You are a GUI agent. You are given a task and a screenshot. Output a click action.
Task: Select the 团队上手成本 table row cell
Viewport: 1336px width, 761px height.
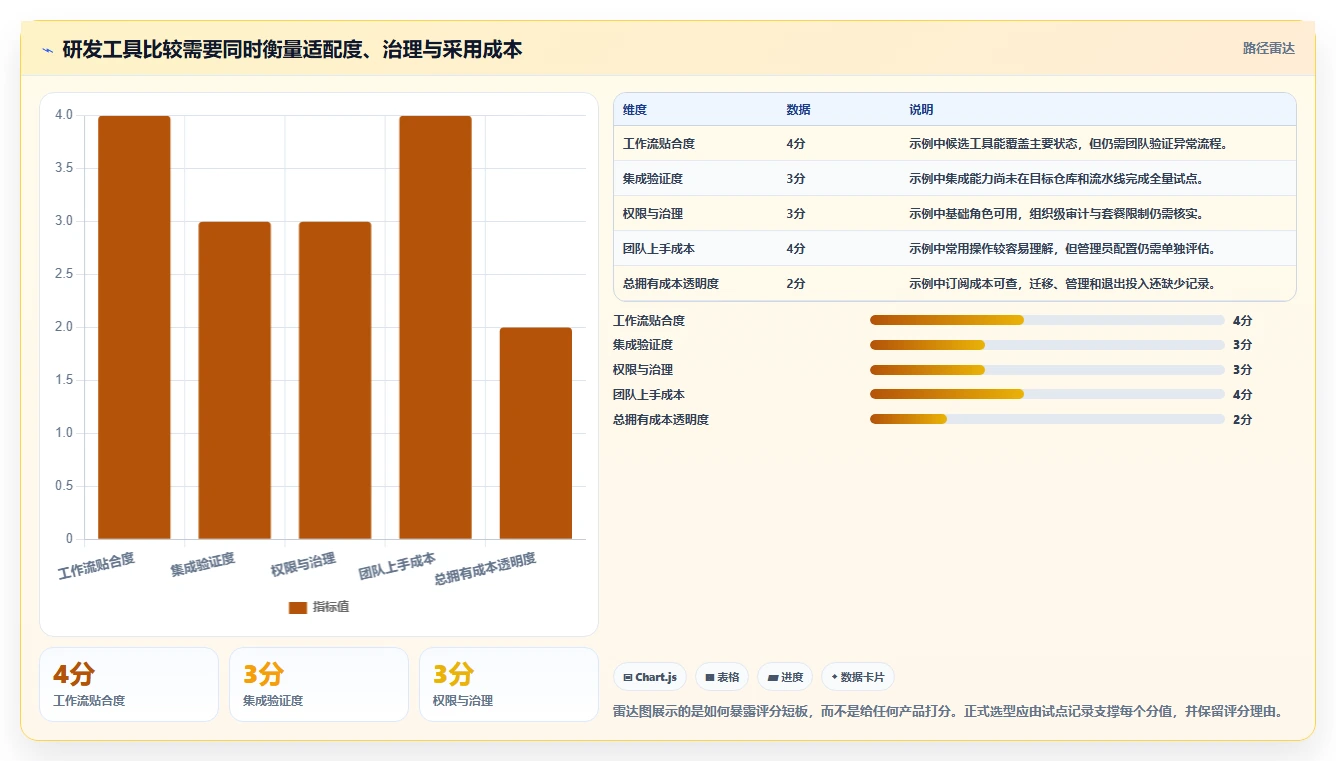pyautogui.click(x=659, y=249)
